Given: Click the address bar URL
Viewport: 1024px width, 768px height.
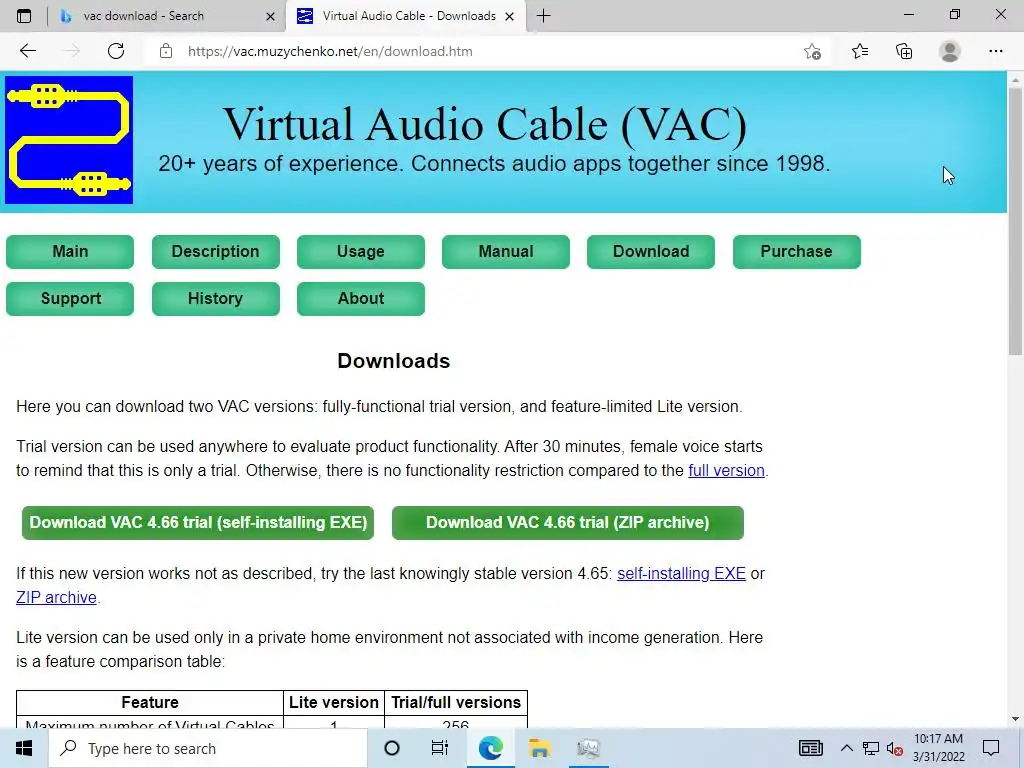Looking at the screenshot, I should pyautogui.click(x=330, y=51).
